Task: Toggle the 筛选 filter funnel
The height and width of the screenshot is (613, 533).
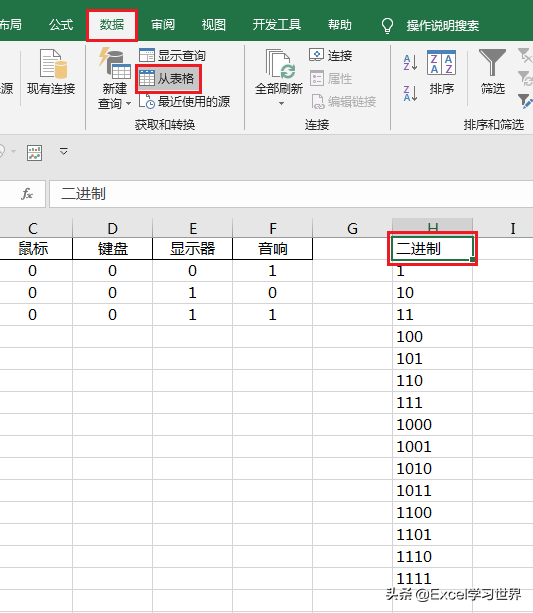Action: coord(493,72)
